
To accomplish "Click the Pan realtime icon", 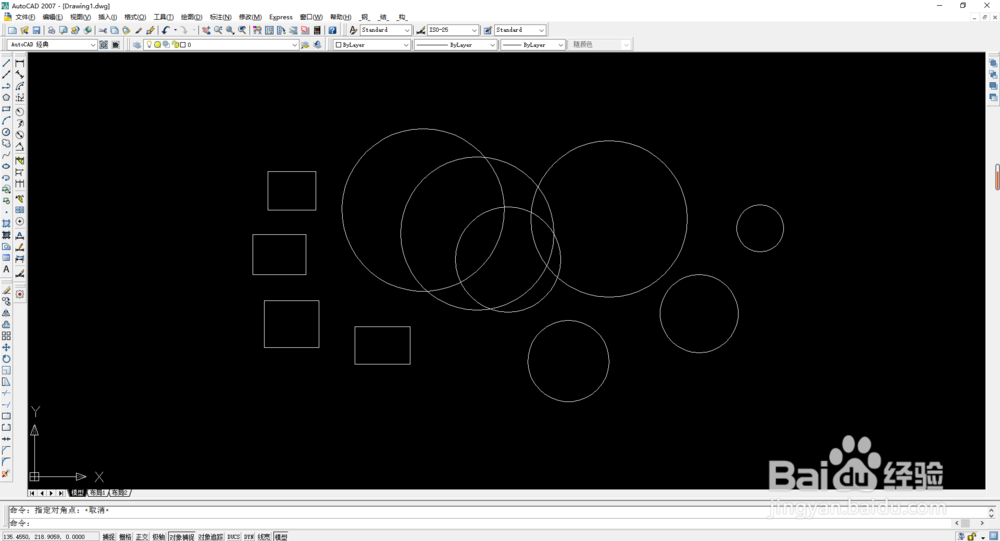I will (x=206, y=30).
